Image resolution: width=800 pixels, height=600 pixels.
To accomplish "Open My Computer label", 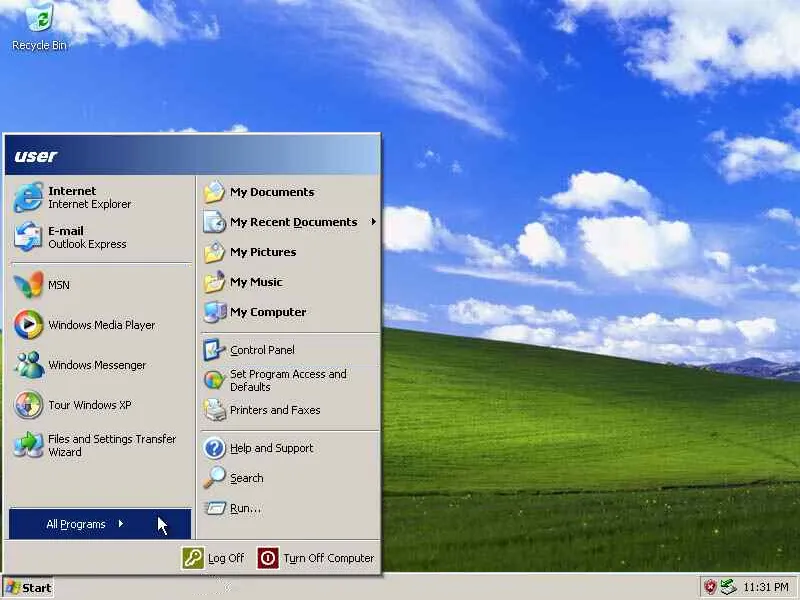I will click(x=268, y=312).
